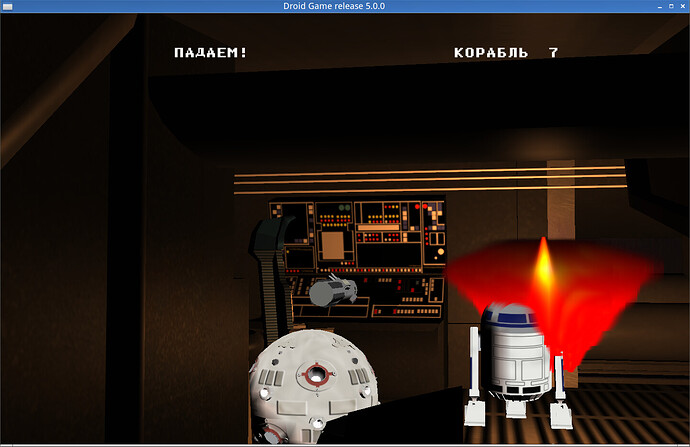
Task: Click the bright yellow core of the flame
Action: 543,267
